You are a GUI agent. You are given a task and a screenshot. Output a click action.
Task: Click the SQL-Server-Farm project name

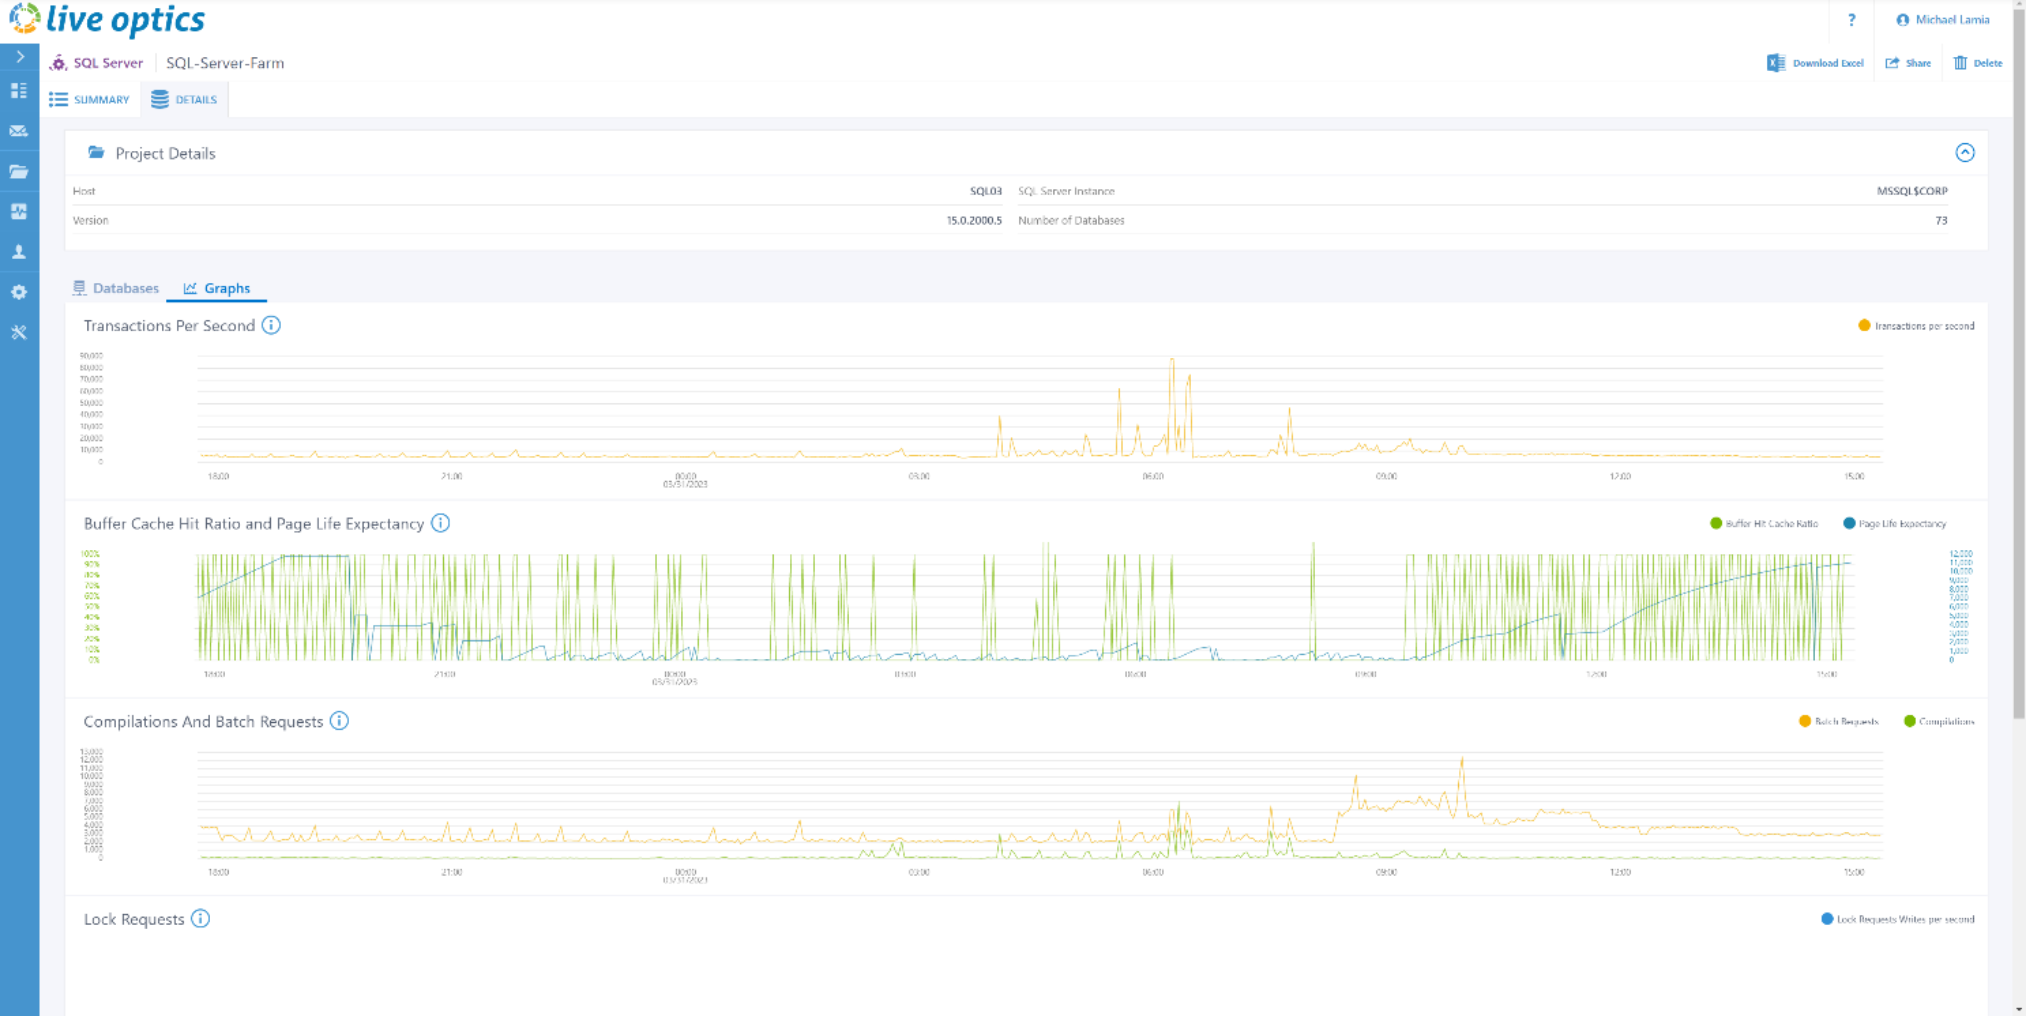click(225, 63)
